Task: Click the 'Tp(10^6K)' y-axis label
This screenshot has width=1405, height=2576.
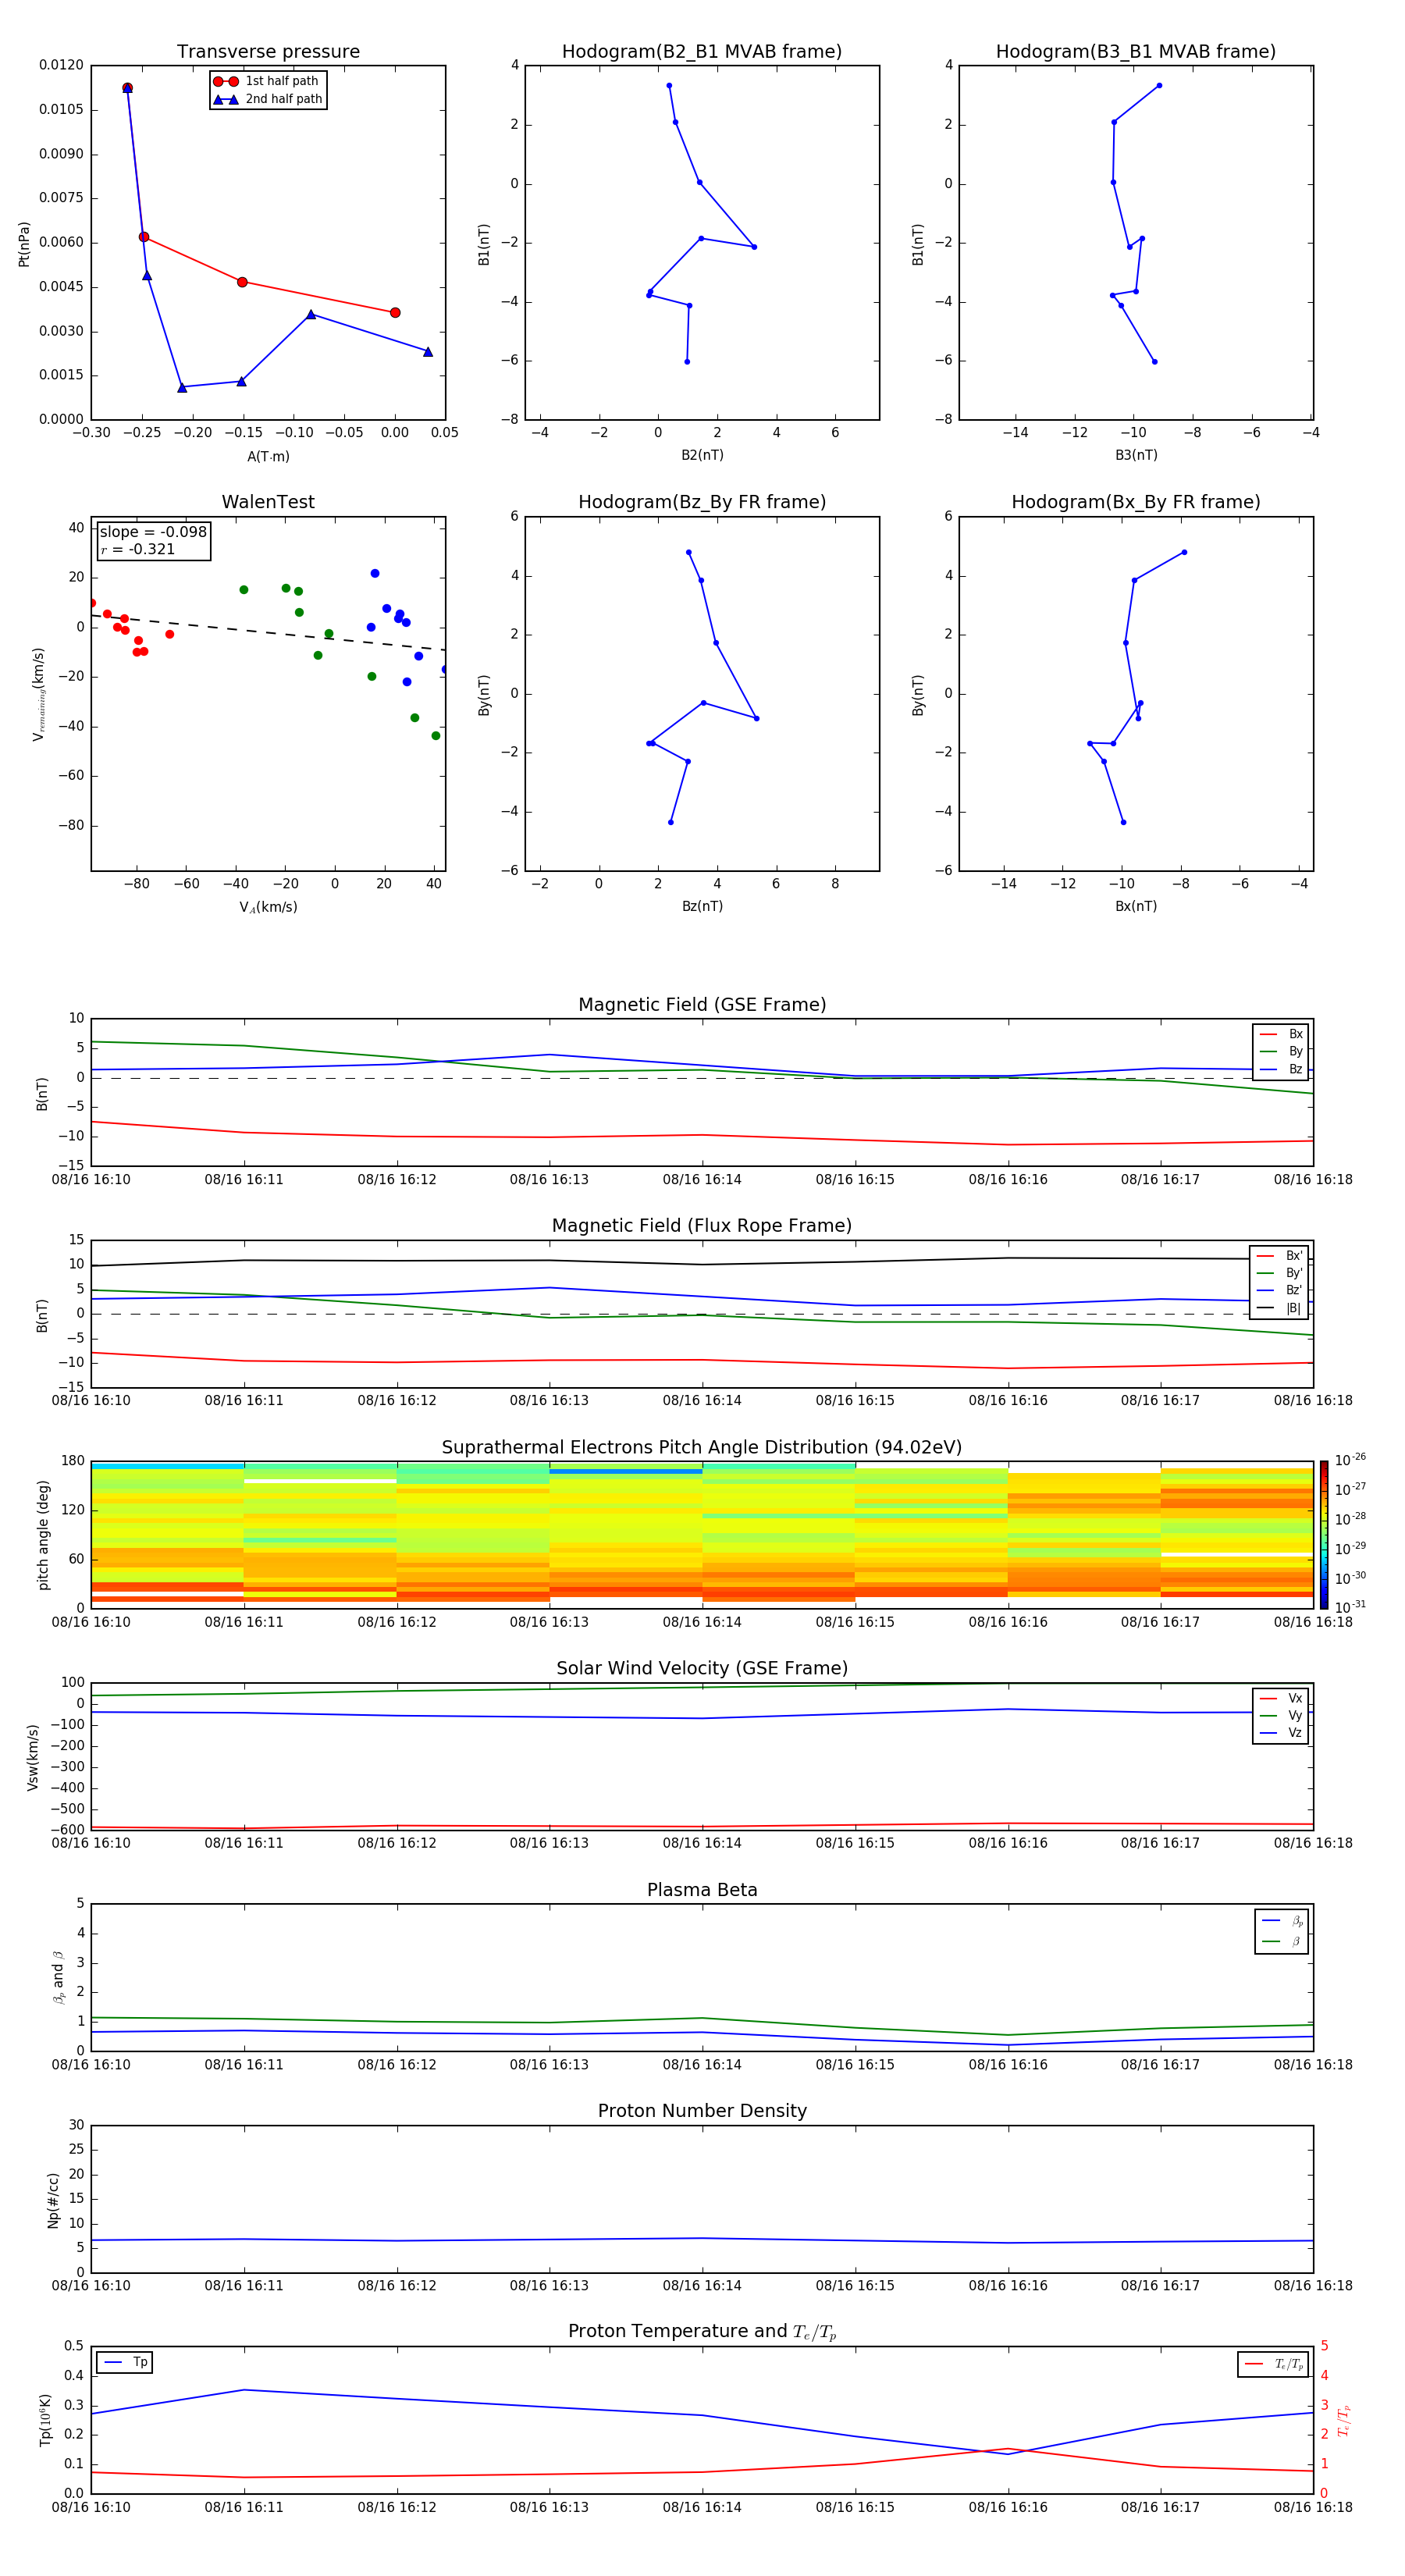Action: tap(45, 2420)
